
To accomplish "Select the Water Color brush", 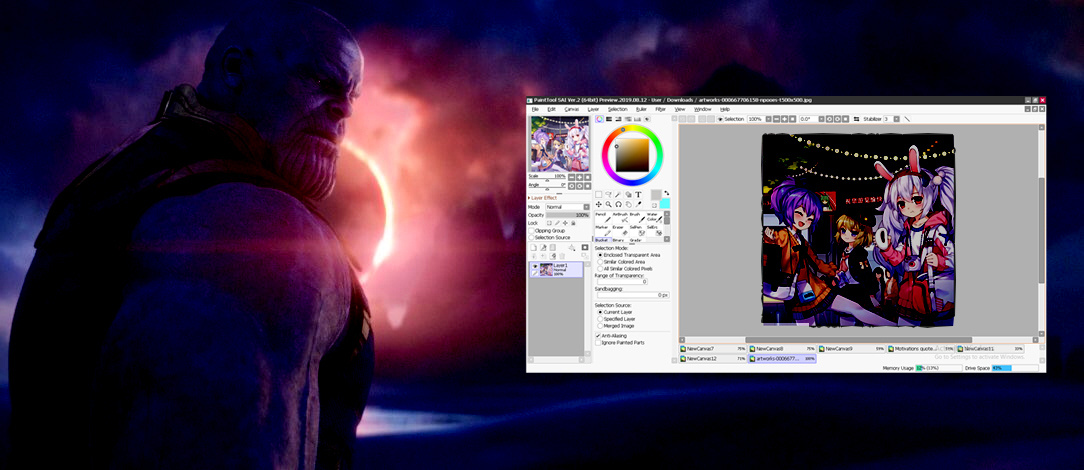I will point(655,218).
